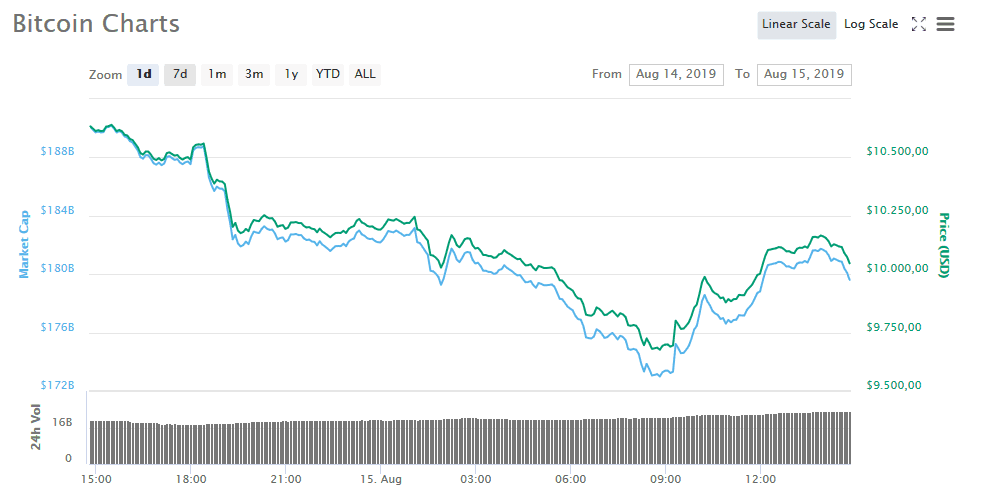Click the 15. Aug marker on timeline
Screen dimensions: 987x499
[x=380, y=479]
